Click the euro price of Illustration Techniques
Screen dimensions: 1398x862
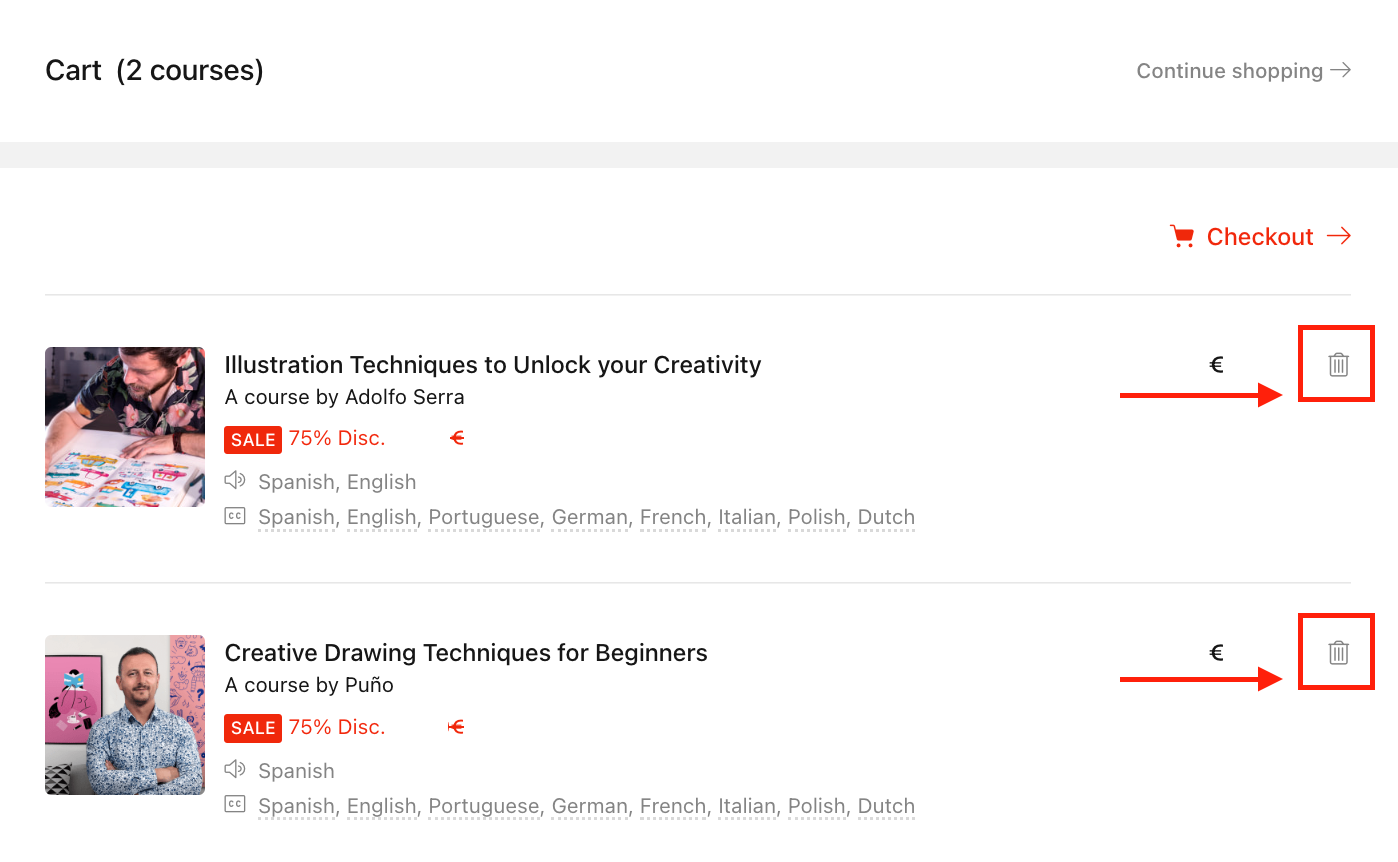(x=1217, y=365)
